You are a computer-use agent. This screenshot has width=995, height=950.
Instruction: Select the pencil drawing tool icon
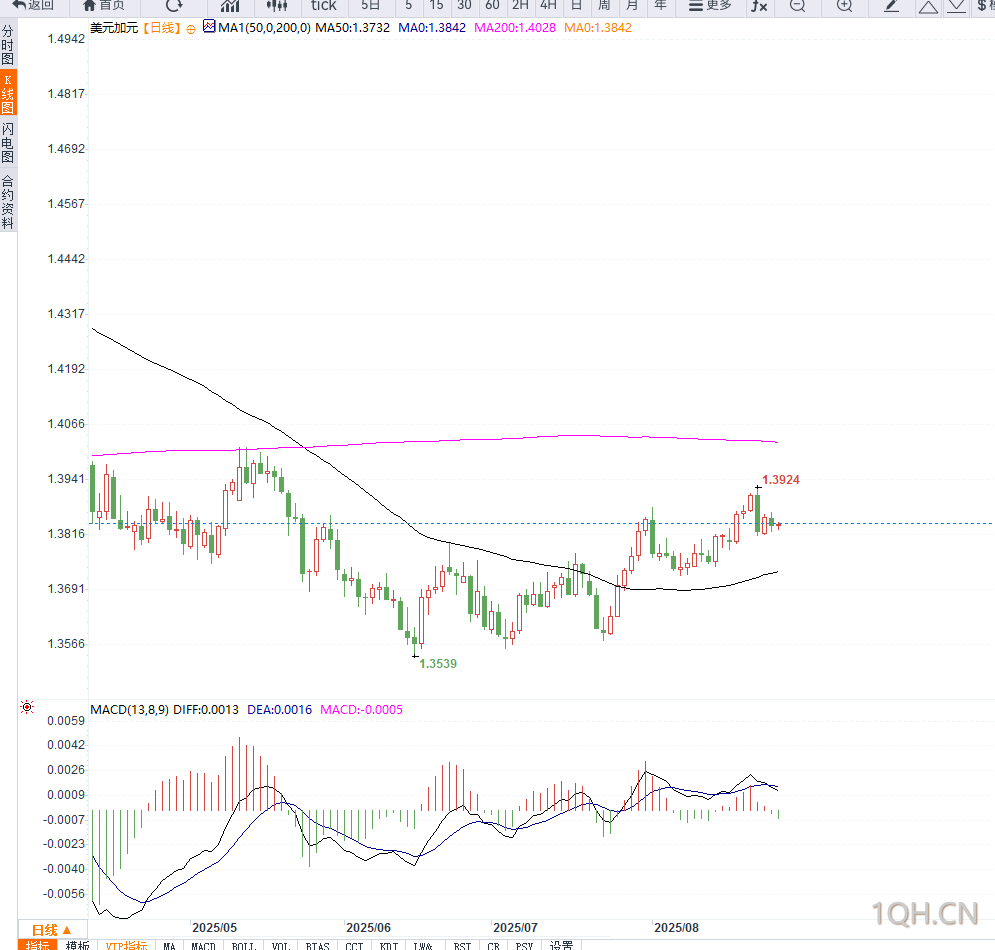(x=892, y=6)
